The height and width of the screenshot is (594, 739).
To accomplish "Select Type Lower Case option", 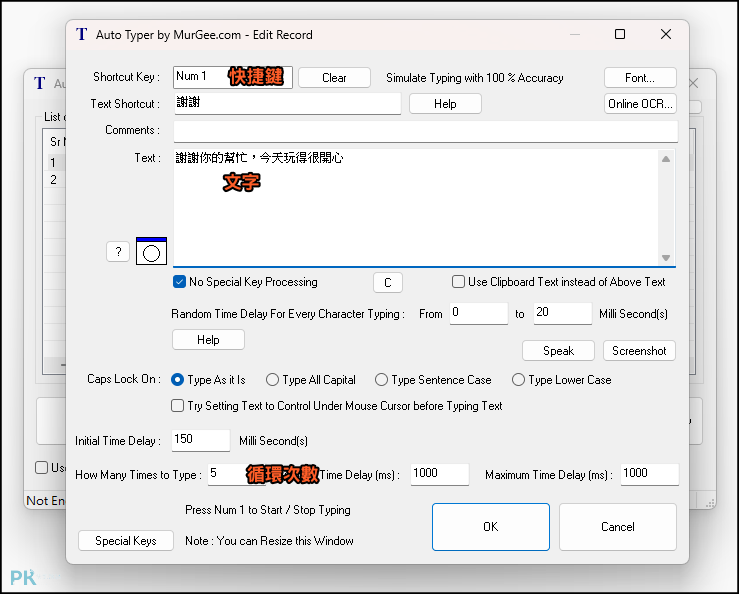I will [x=518, y=380].
